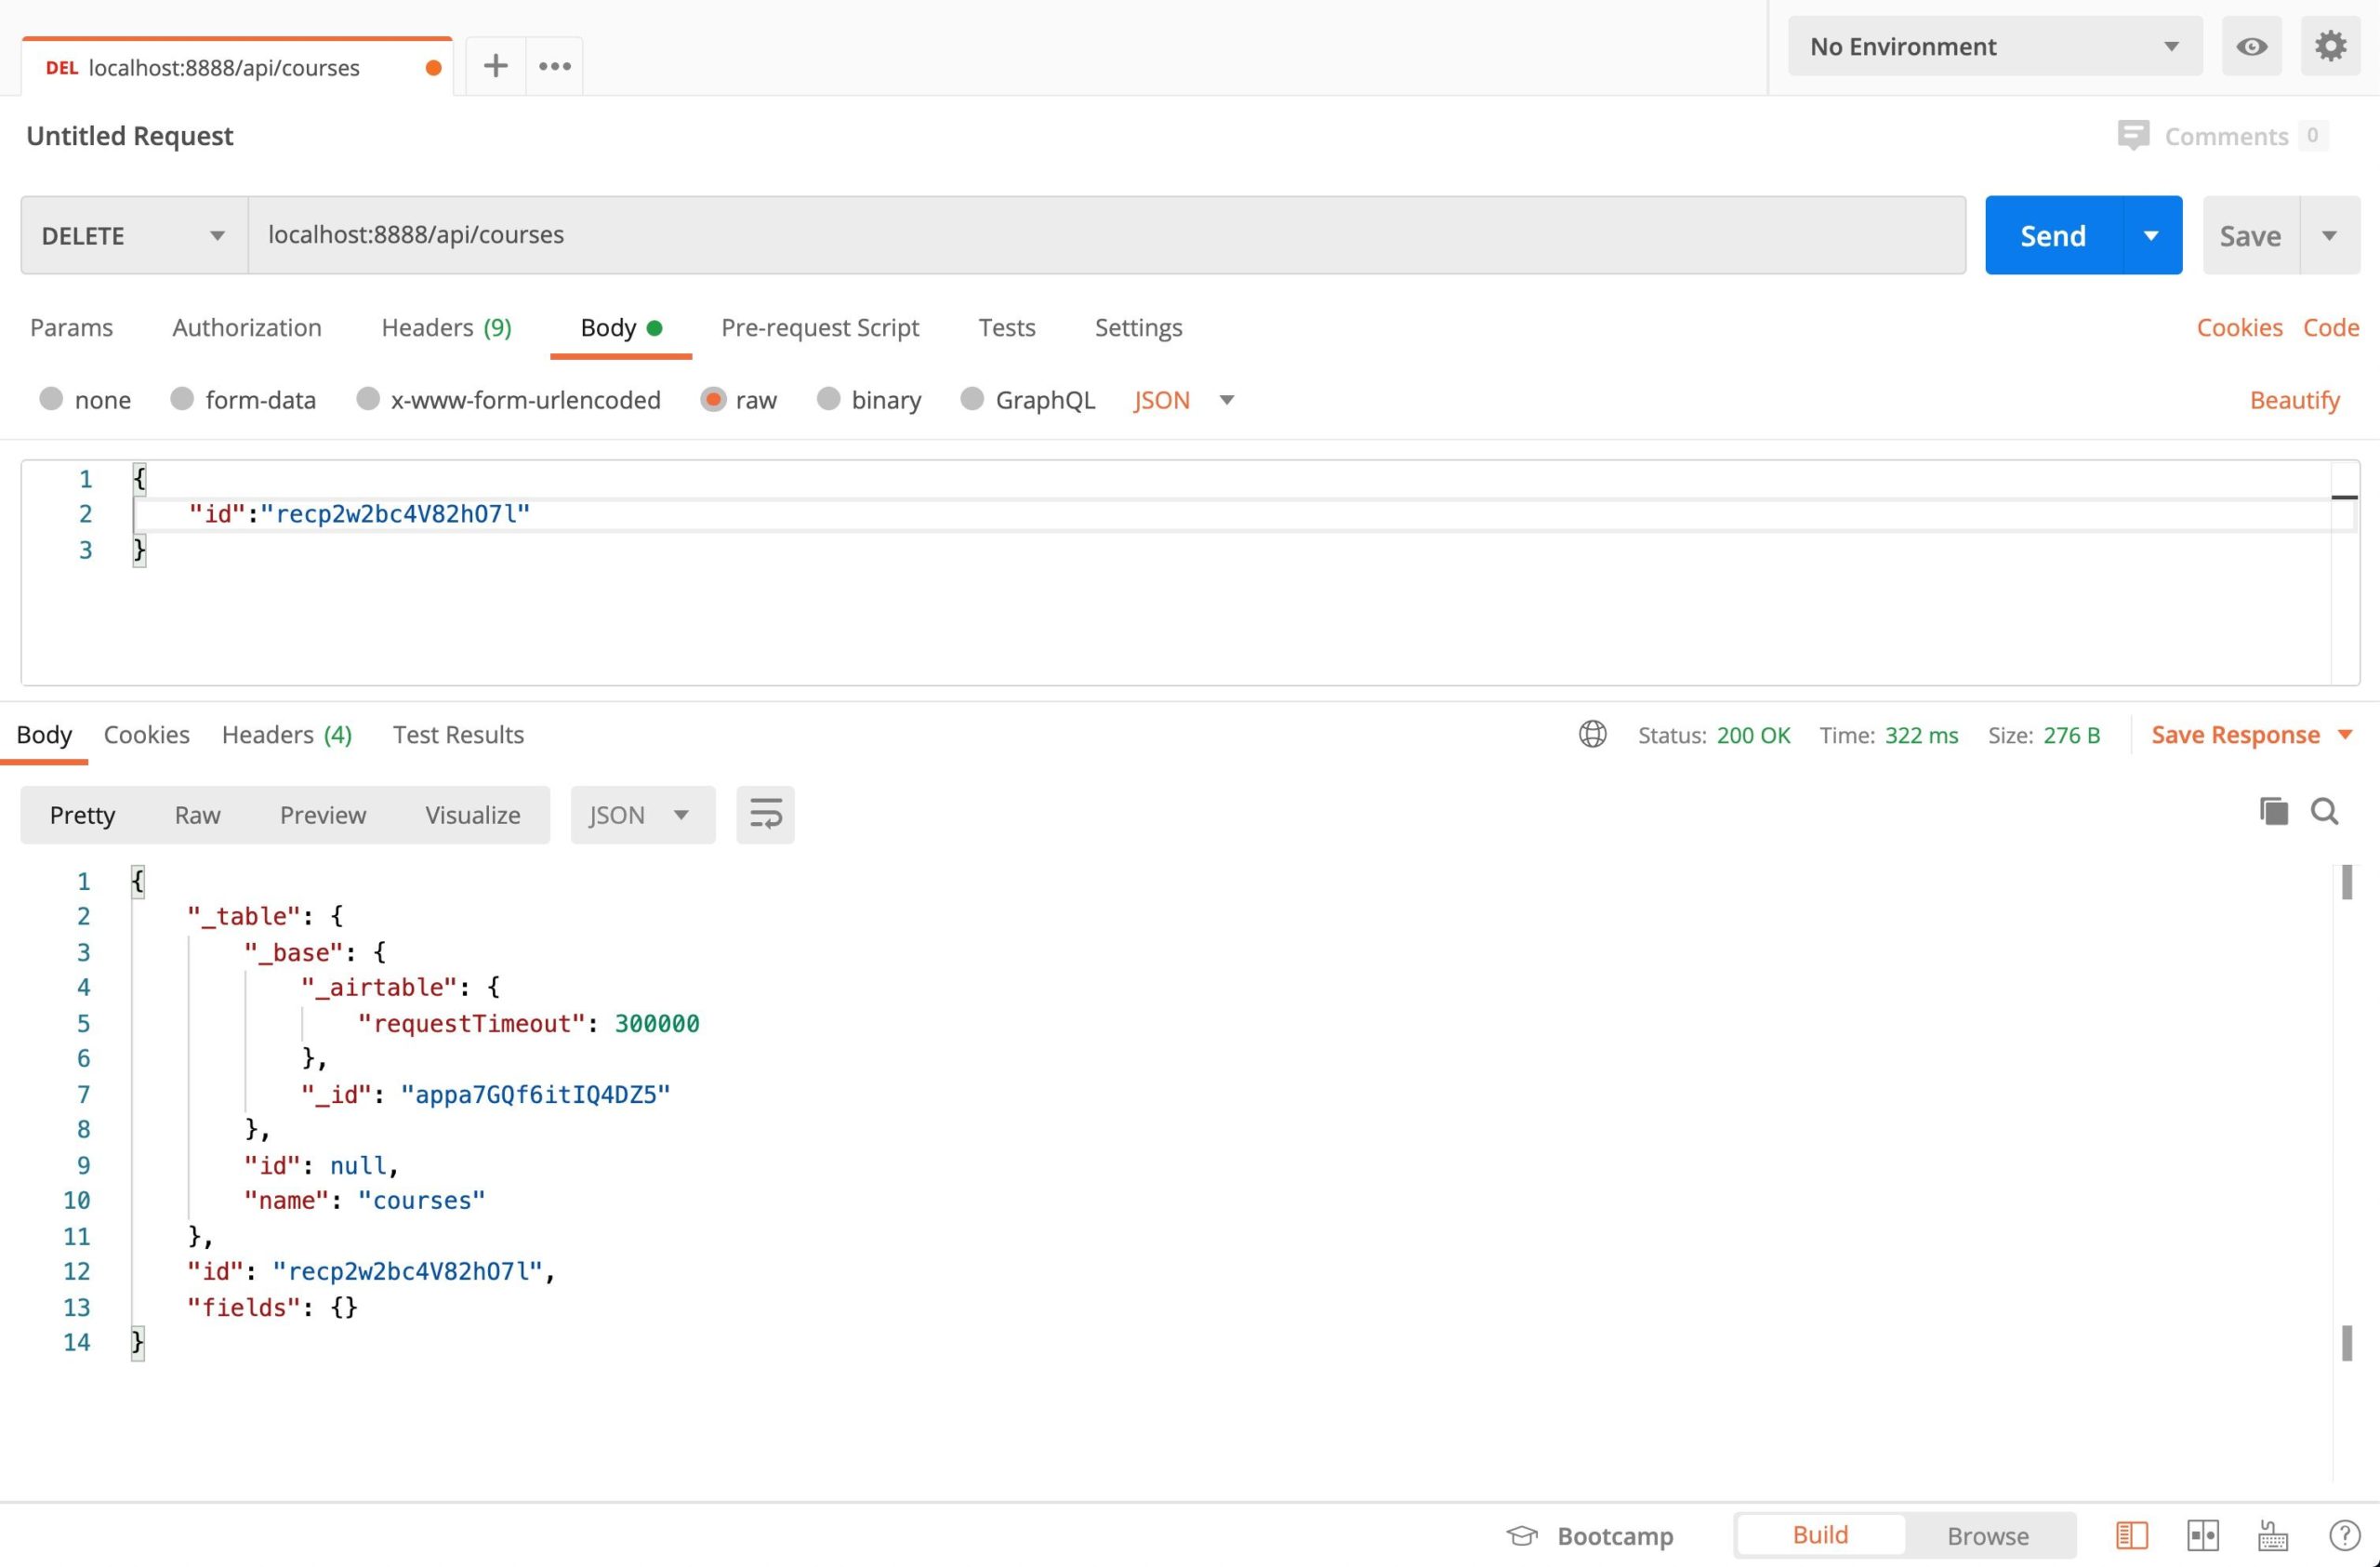The image size is (2380, 1567).
Task: Open Help from bottom status bar
Action: 2344,1535
